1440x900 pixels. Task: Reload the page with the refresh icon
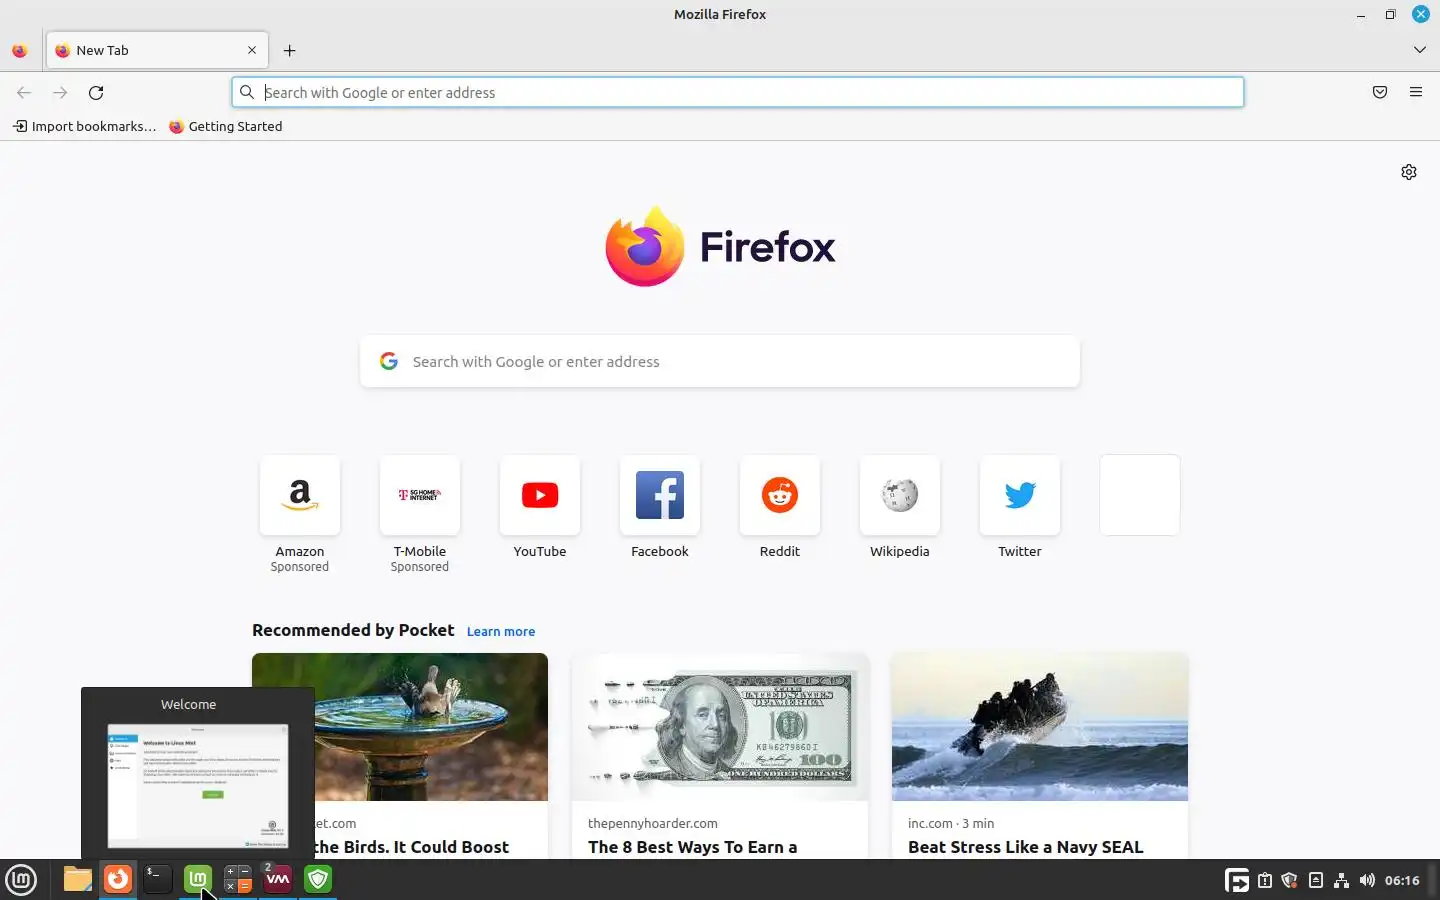pyautogui.click(x=96, y=93)
